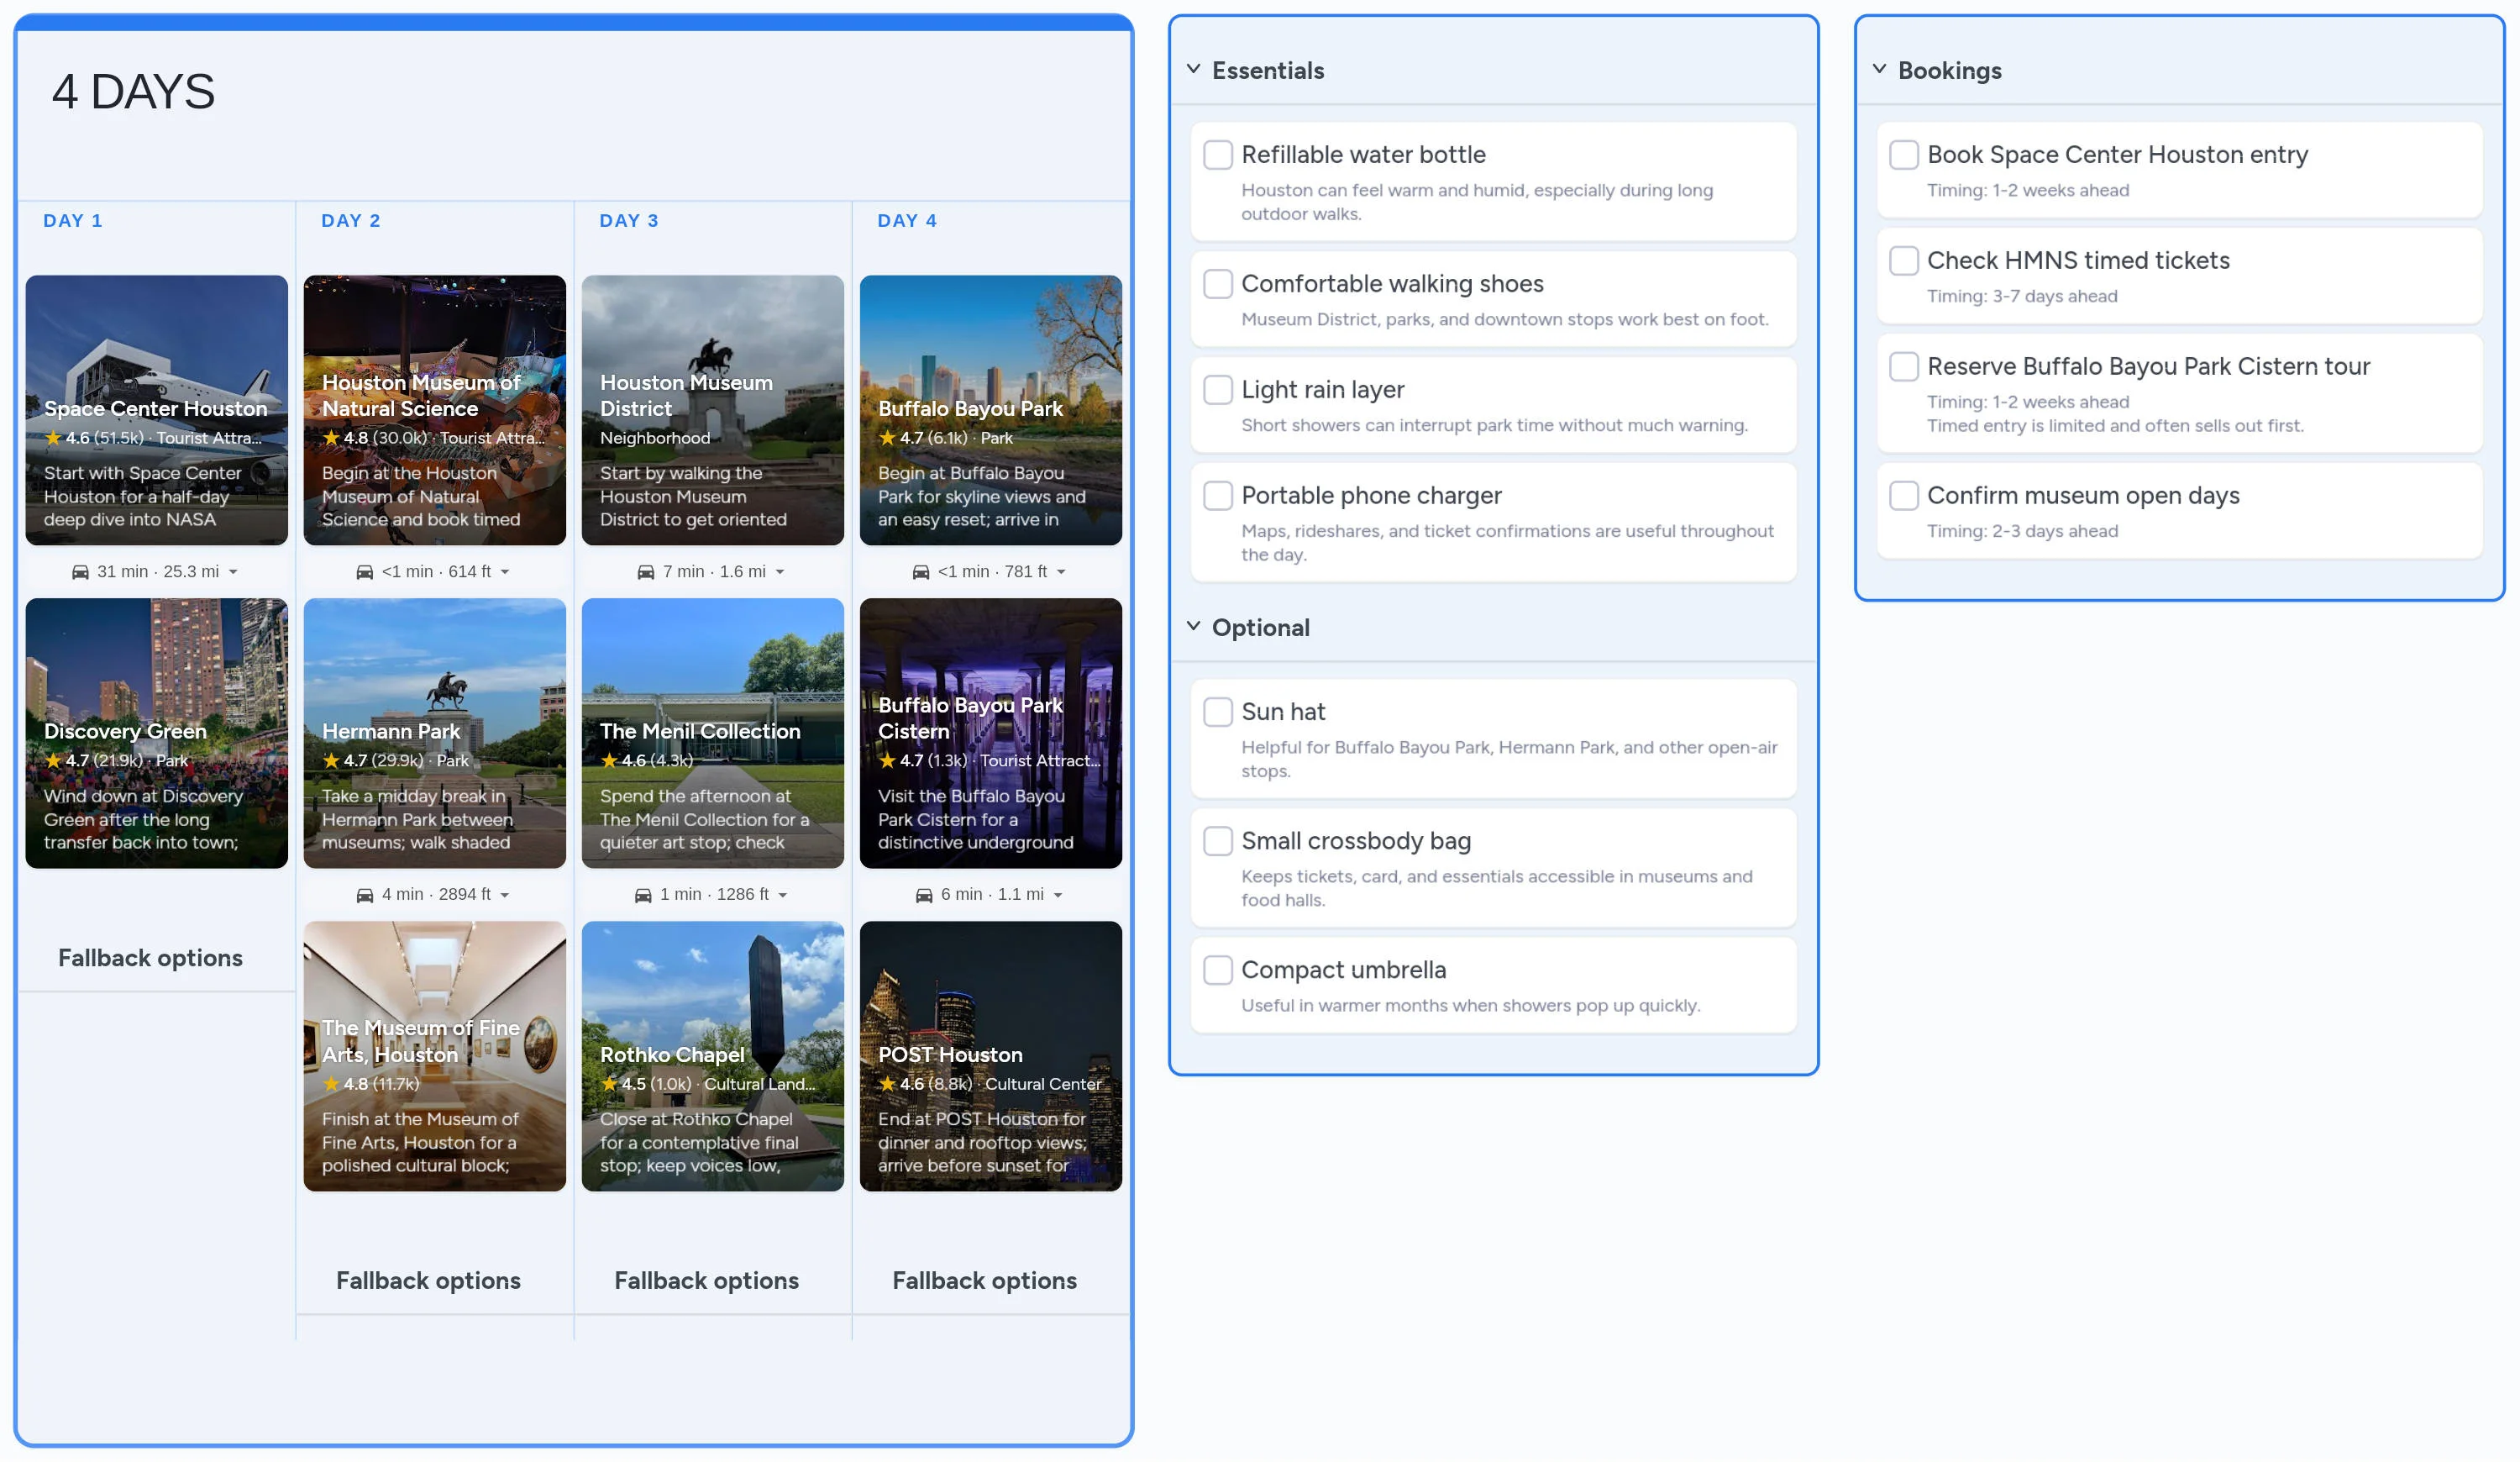Viewport: 2520px width, 1462px height.
Task: Collapse the Essentials section
Action: pos(1193,69)
